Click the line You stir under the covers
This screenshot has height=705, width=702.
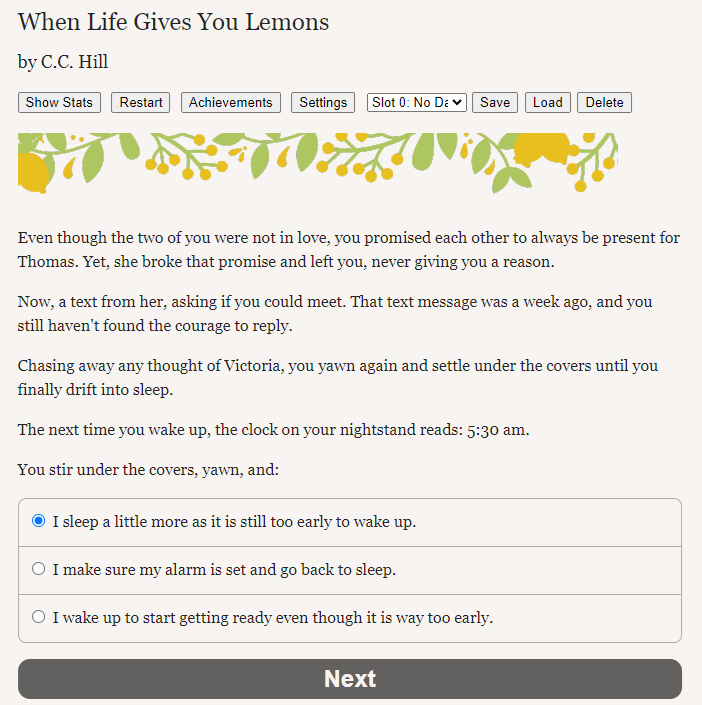(x=148, y=470)
